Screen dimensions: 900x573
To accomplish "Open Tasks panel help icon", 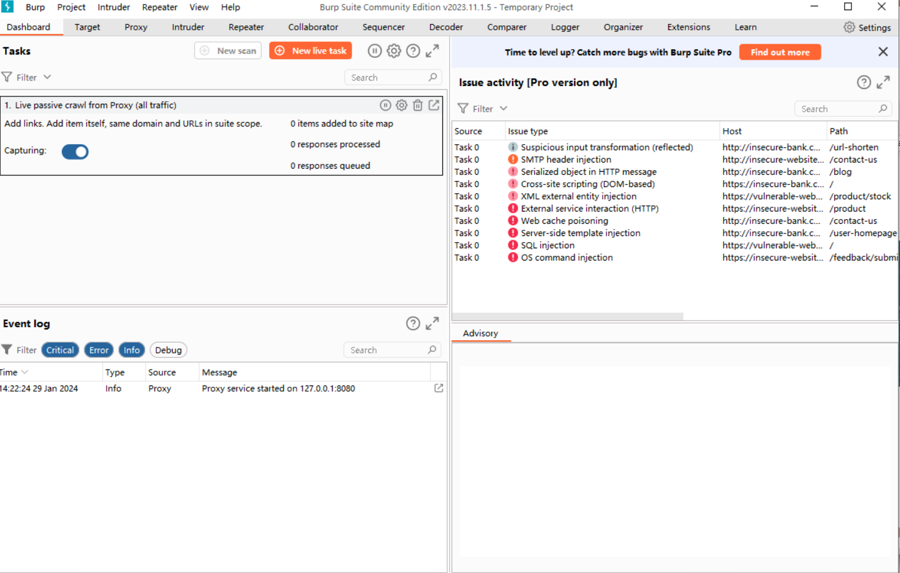I will (413, 51).
